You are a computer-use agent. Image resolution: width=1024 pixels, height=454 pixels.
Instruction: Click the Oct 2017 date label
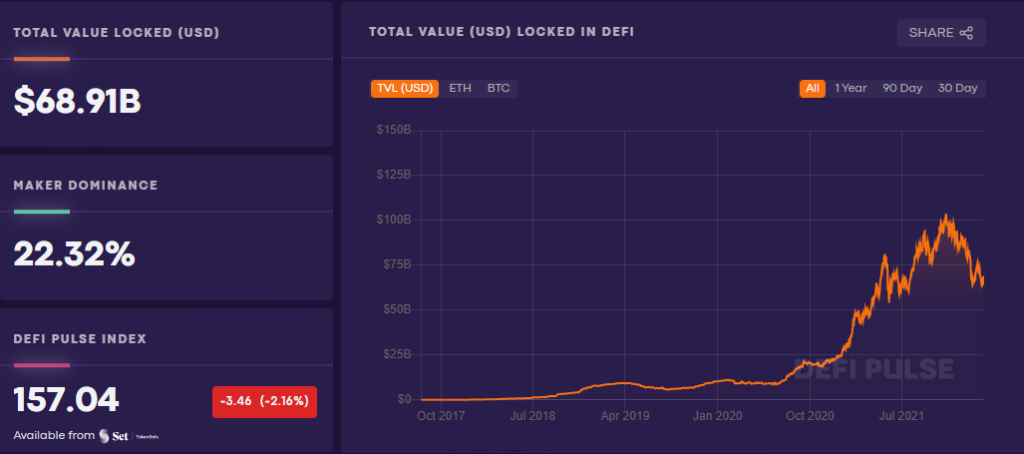(x=441, y=415)
